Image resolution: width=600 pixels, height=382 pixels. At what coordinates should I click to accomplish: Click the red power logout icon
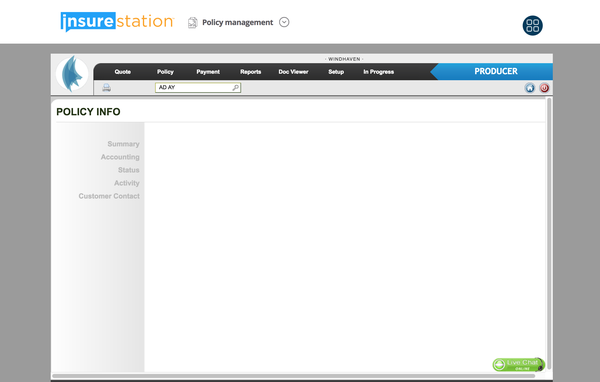544,88
